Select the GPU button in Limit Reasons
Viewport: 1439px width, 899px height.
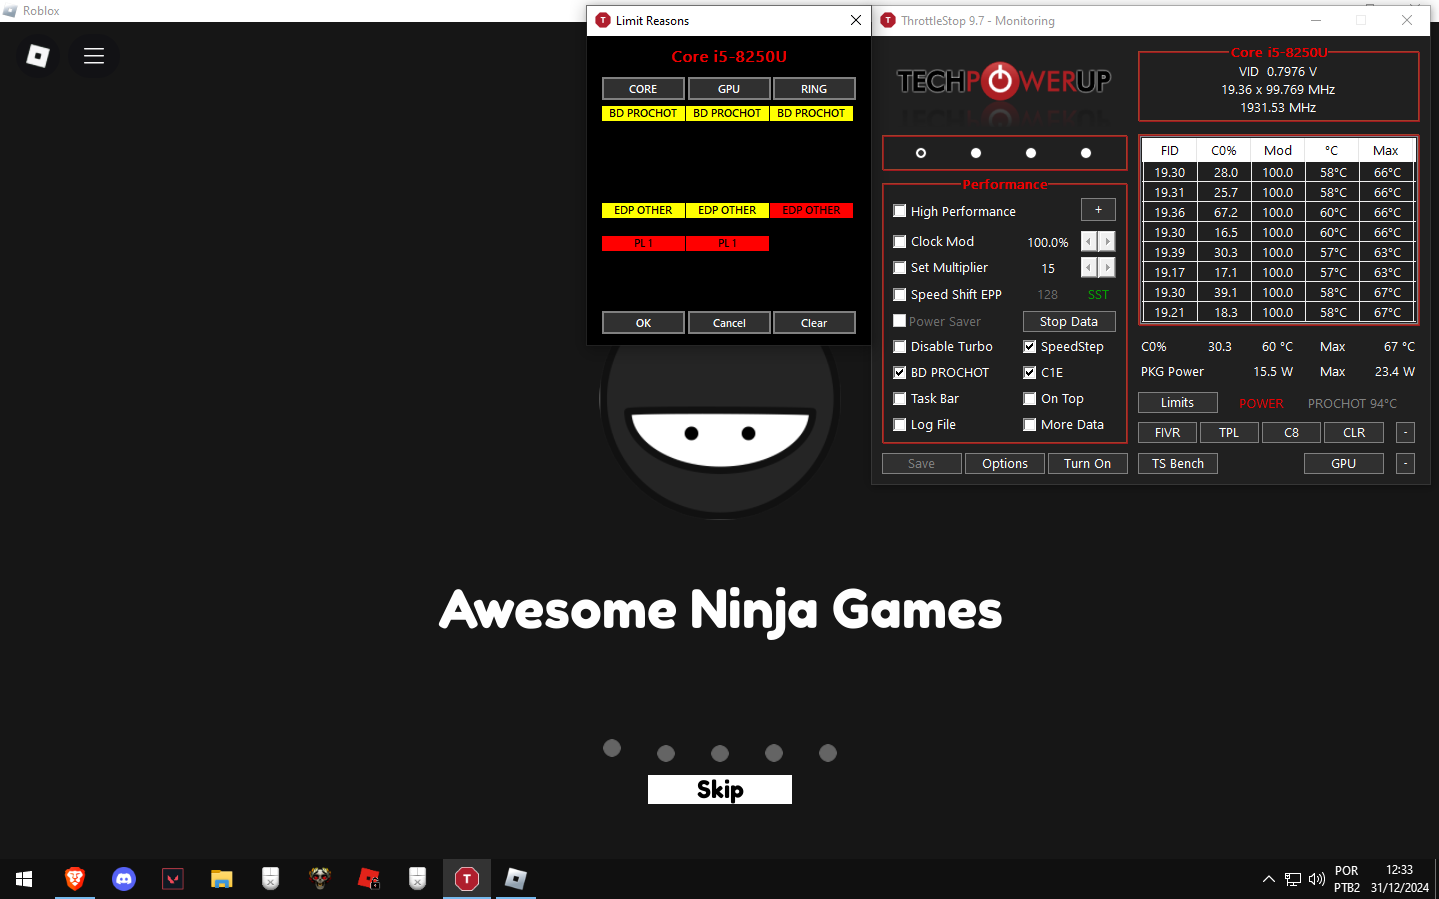tap(729, 89)
